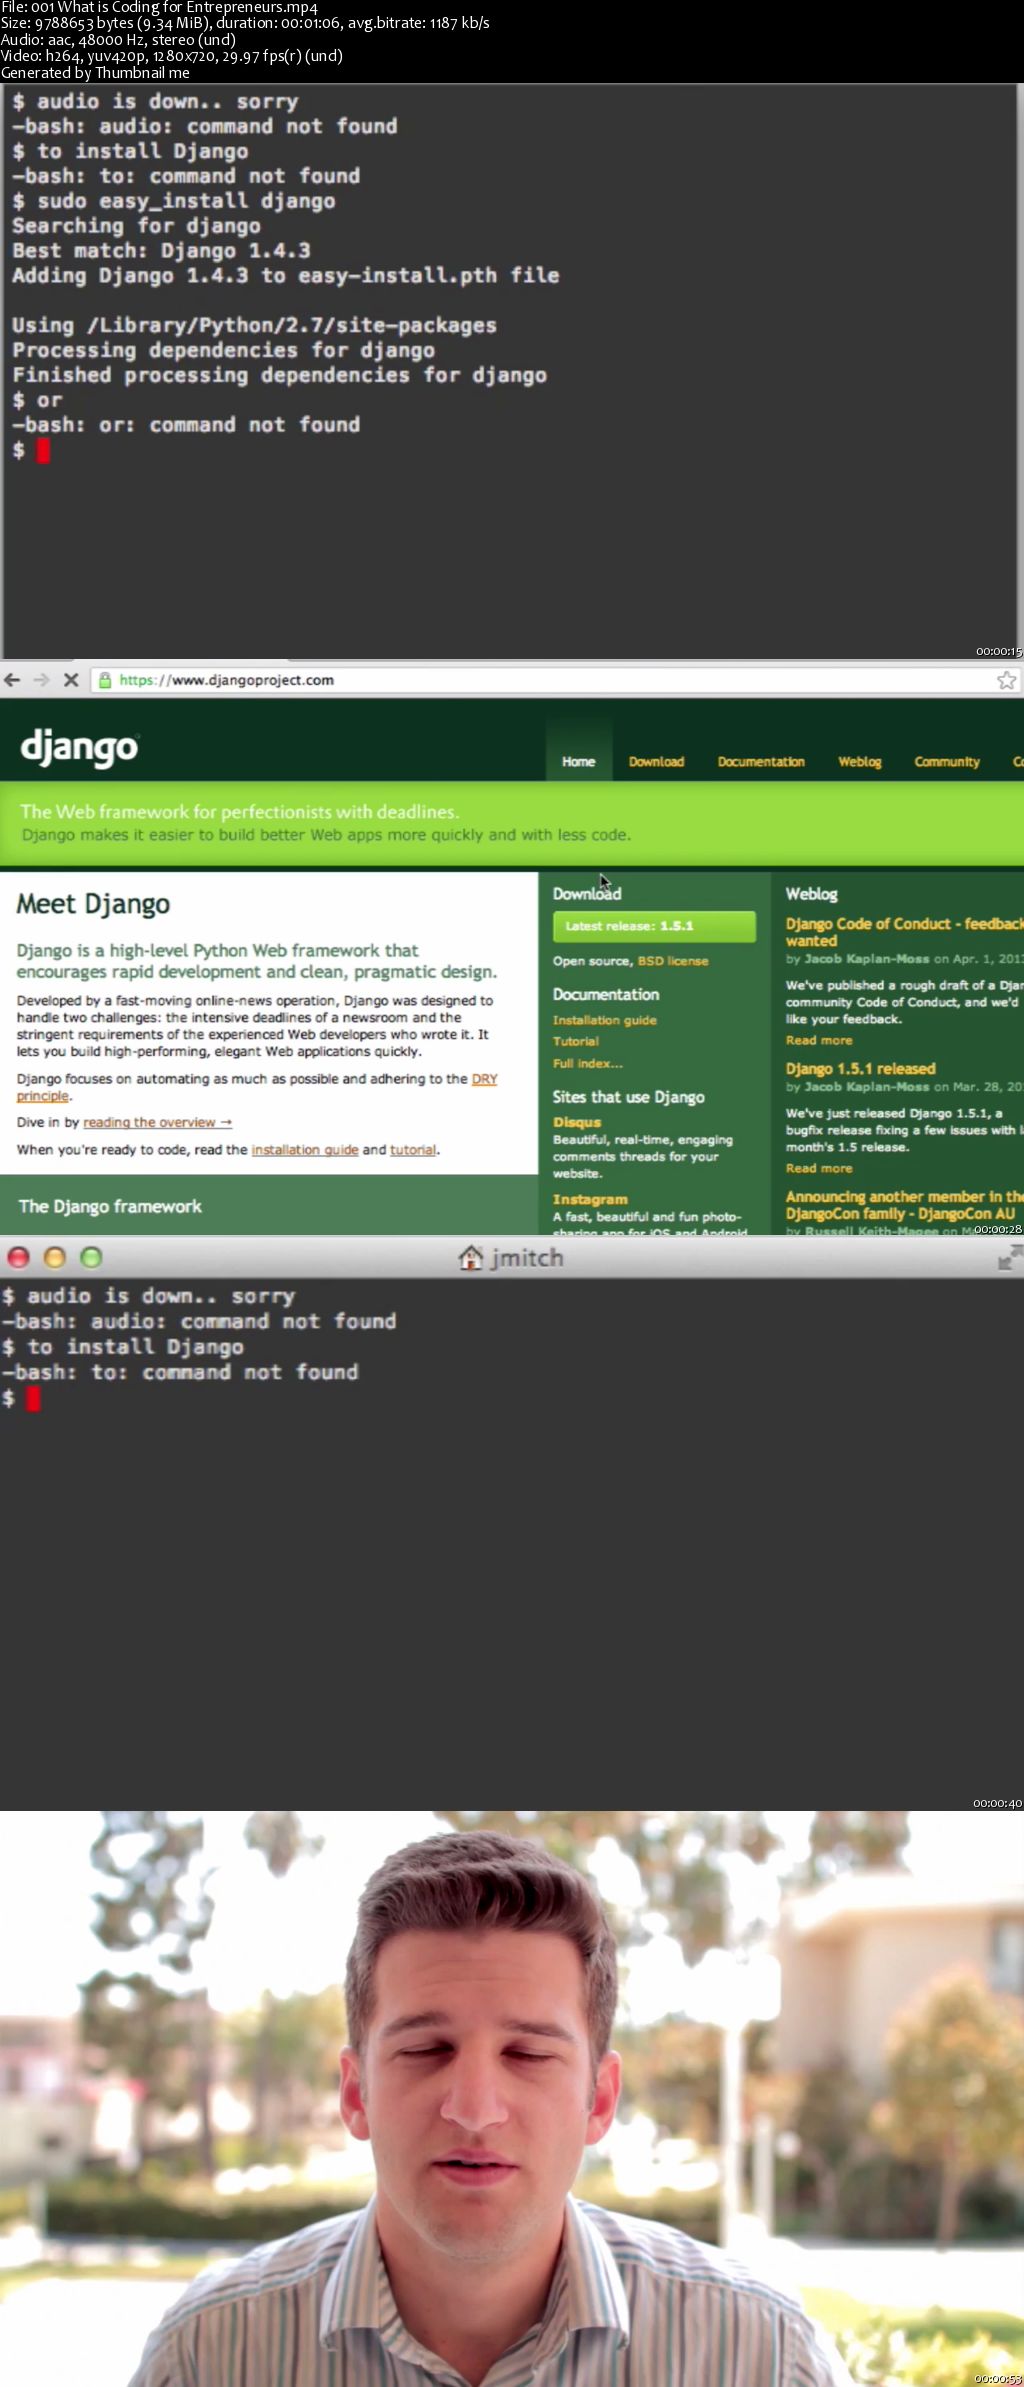Open the Home nav tab
Screen dimensions: 1024x2387
point(578,761)
